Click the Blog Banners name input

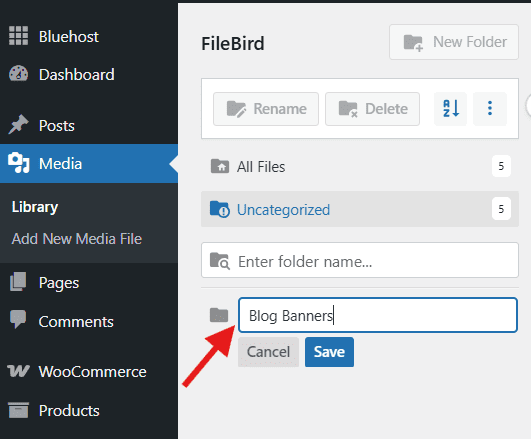coord(378,315)
